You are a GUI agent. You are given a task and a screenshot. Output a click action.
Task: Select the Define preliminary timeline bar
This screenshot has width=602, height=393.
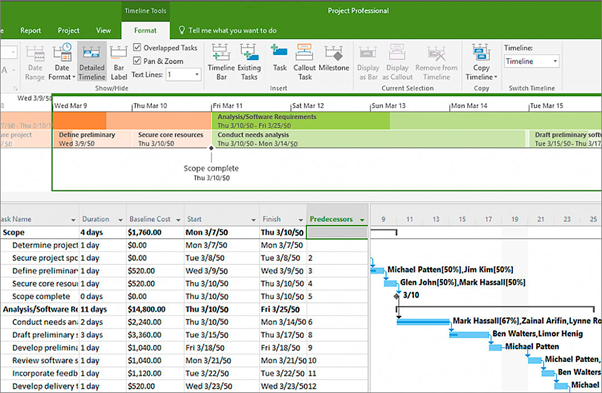click(92, 139)
